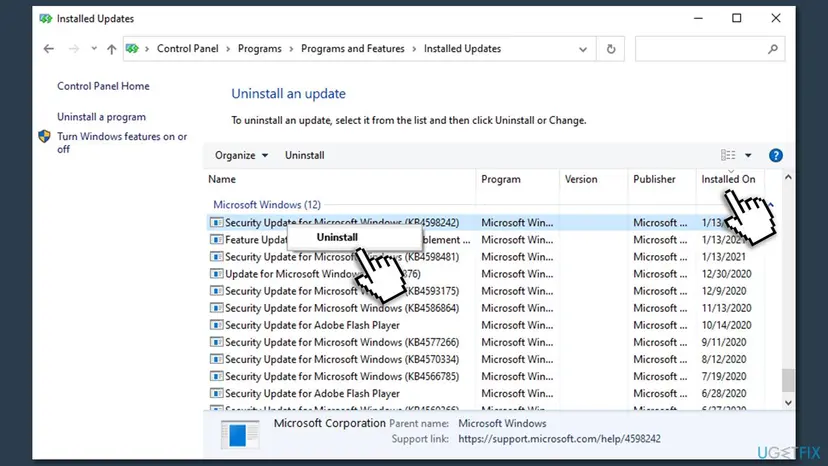Click the icon of the 12/30/2020 update row

pyautogui.click(x=217, y=274)
